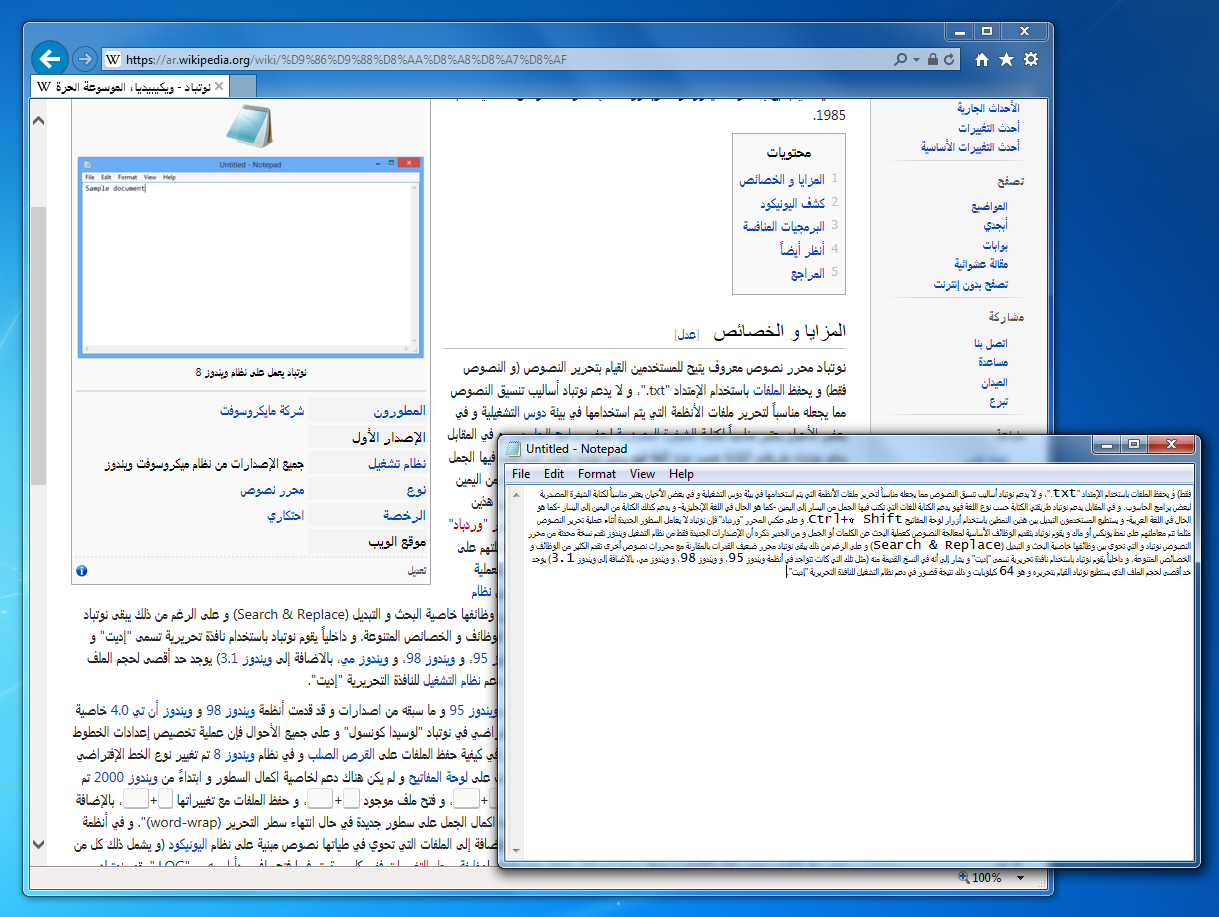The width and height of the screenshot is (1219, 917).
Task: Click the blue info icon in infobox
Action: (82, 571)
